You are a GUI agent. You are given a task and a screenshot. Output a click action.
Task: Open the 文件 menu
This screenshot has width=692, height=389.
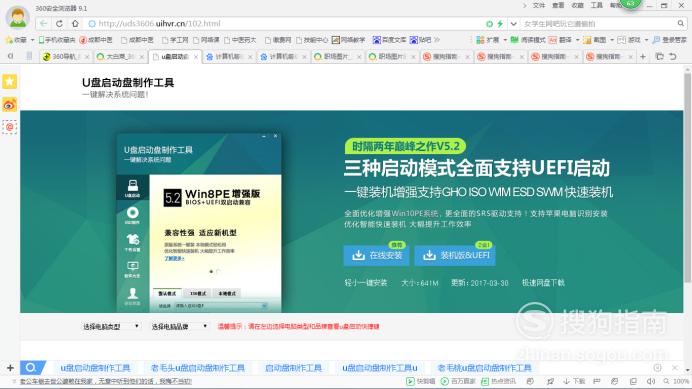tap(539, 5)
